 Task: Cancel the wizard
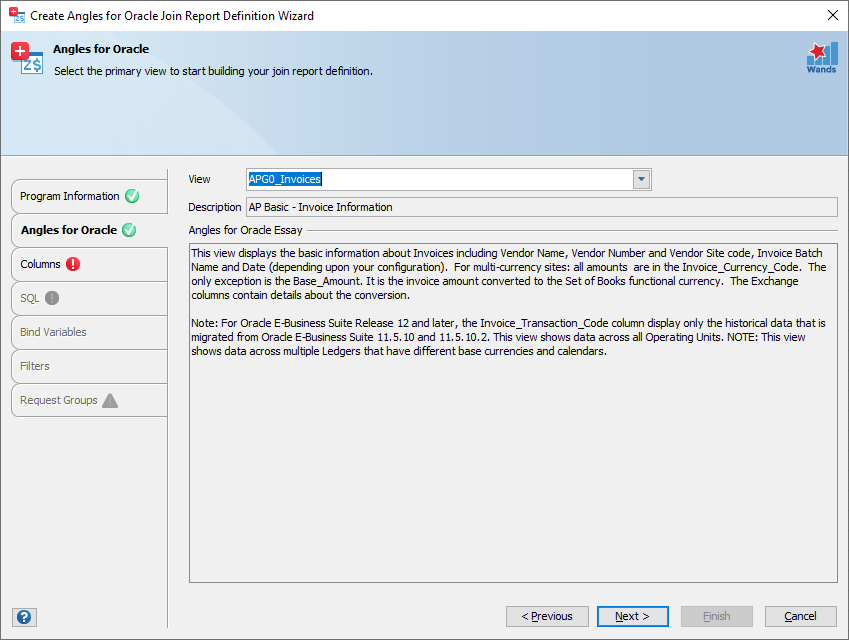click(800, 616)
